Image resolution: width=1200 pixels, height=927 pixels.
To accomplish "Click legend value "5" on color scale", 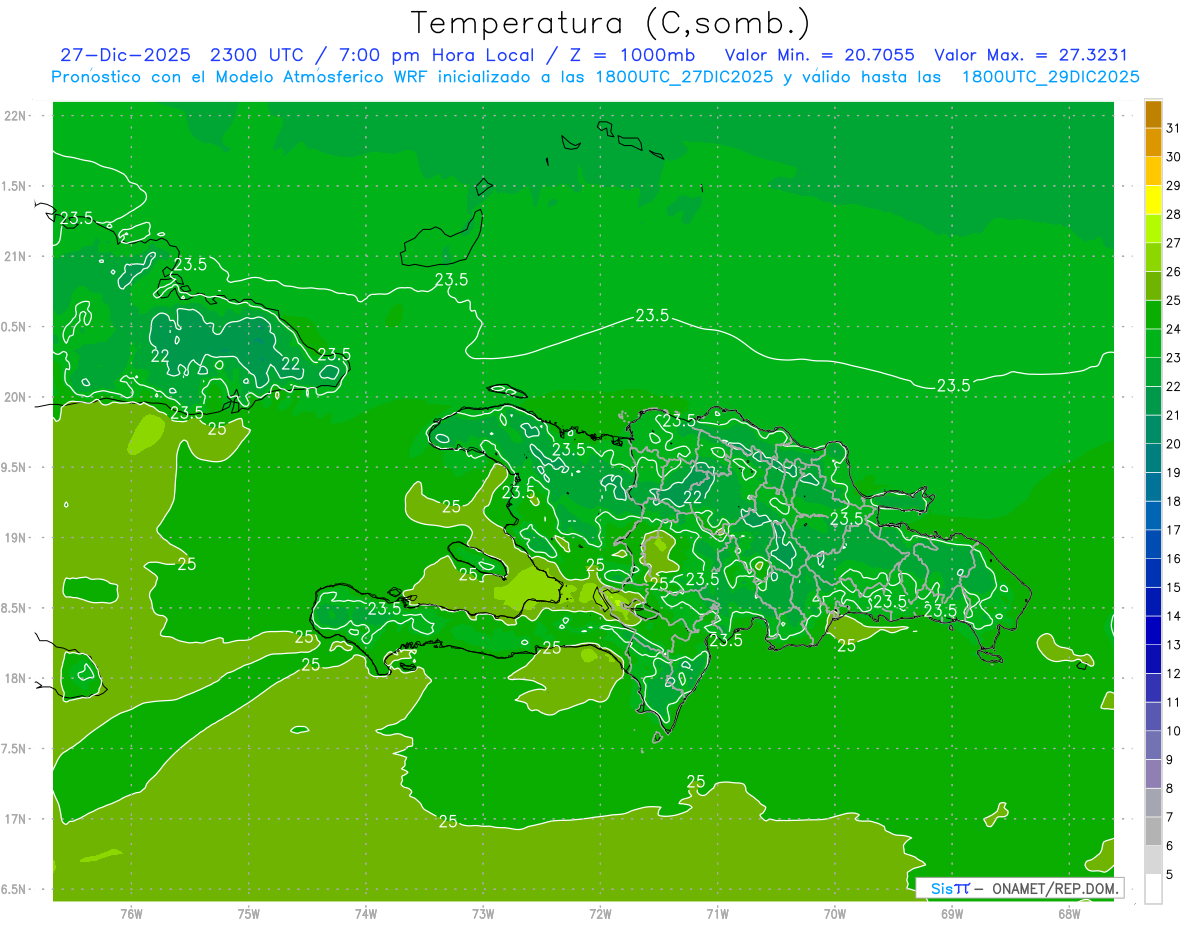I will click(x=1169, y=875).
